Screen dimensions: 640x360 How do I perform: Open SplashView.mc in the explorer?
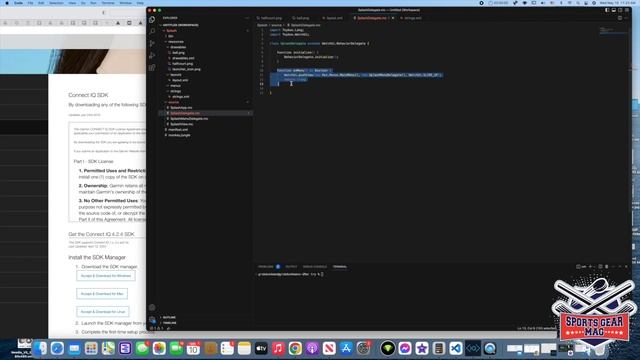[x=182, y=124]
